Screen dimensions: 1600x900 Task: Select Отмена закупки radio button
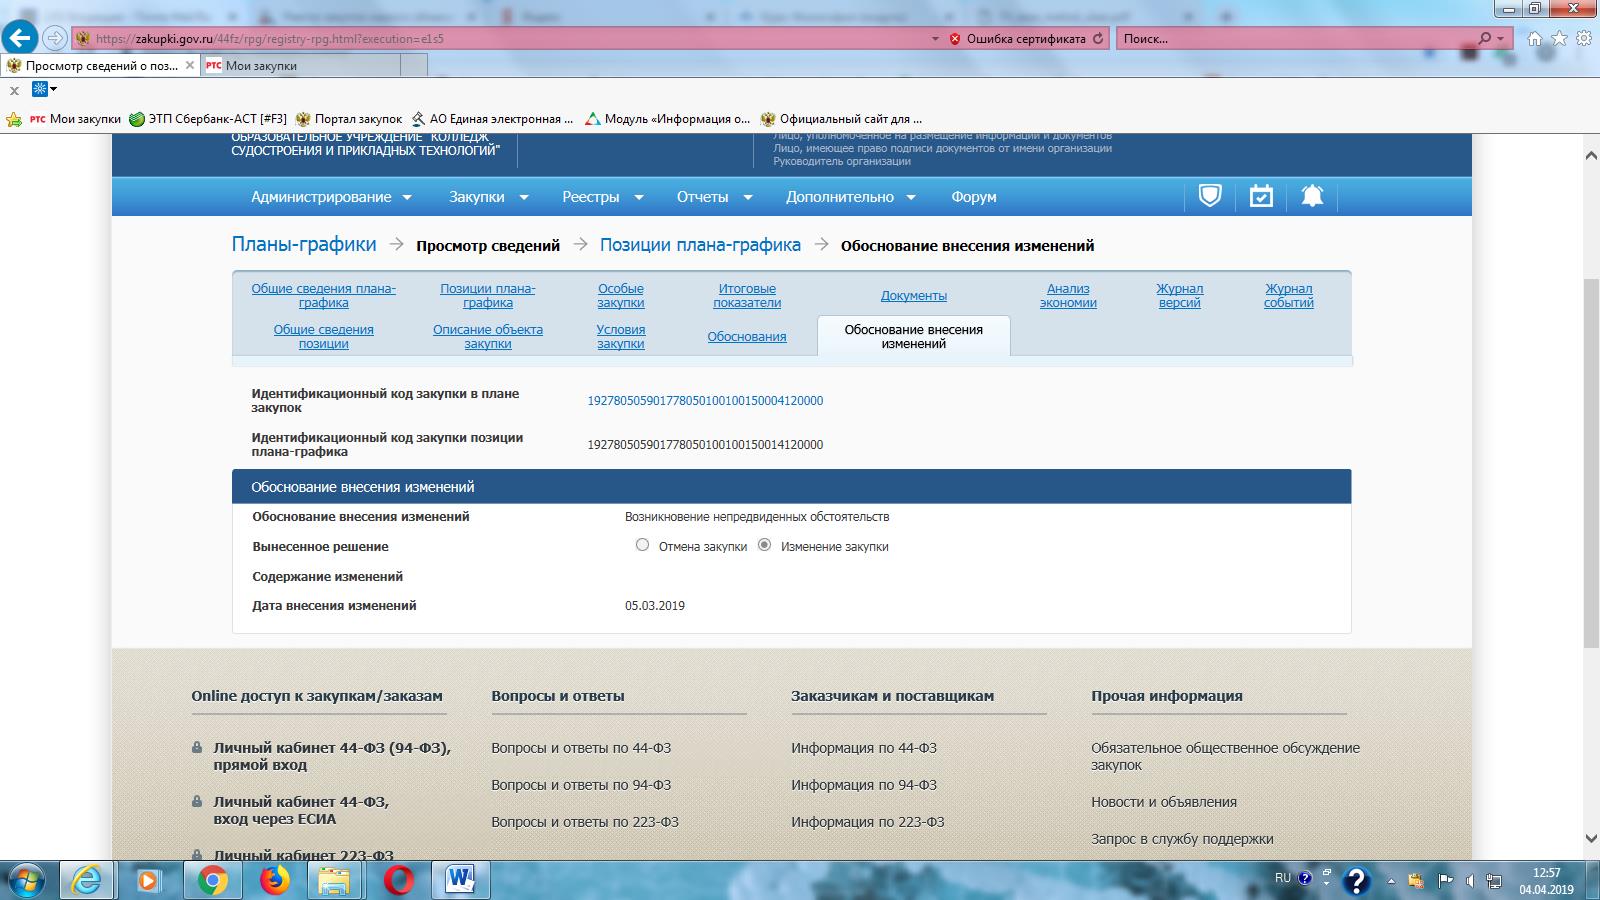[642, 545]
